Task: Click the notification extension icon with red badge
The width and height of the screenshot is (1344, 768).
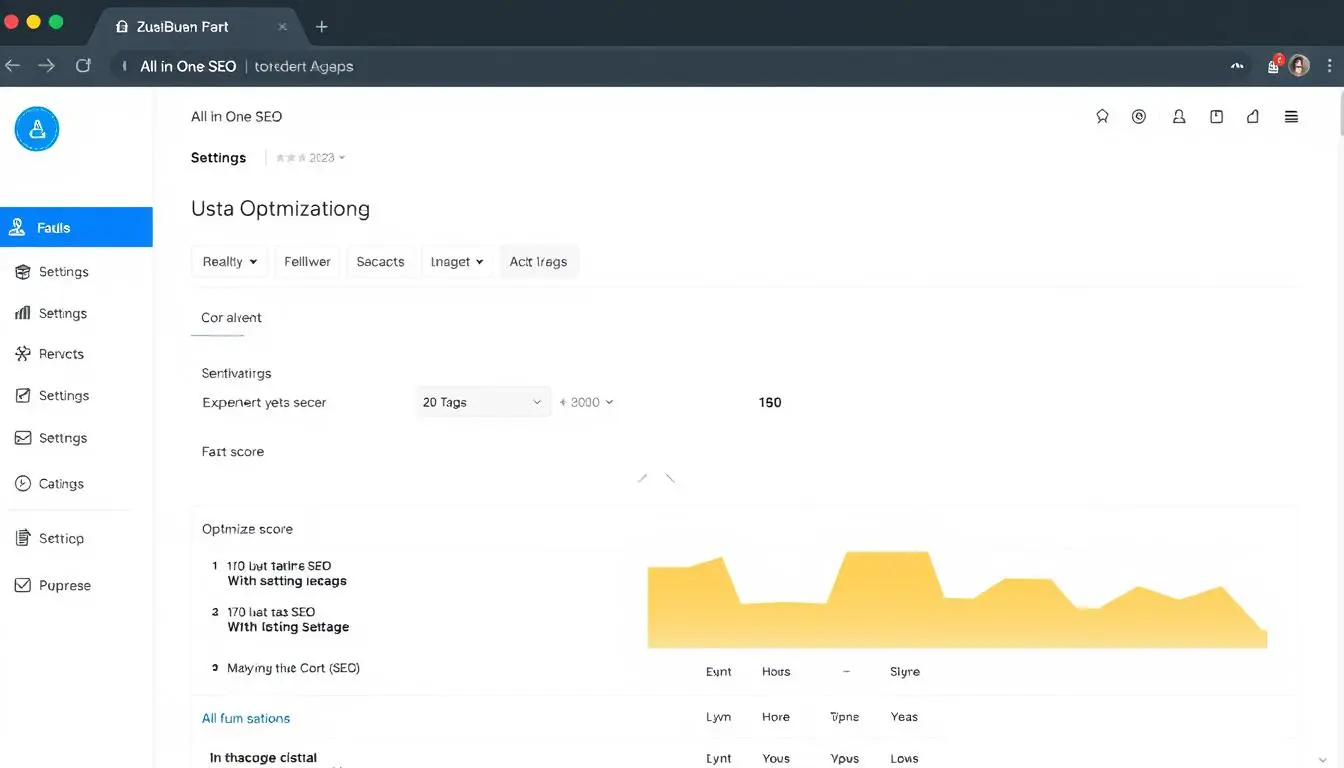Action: click(x=1274, y=66)
